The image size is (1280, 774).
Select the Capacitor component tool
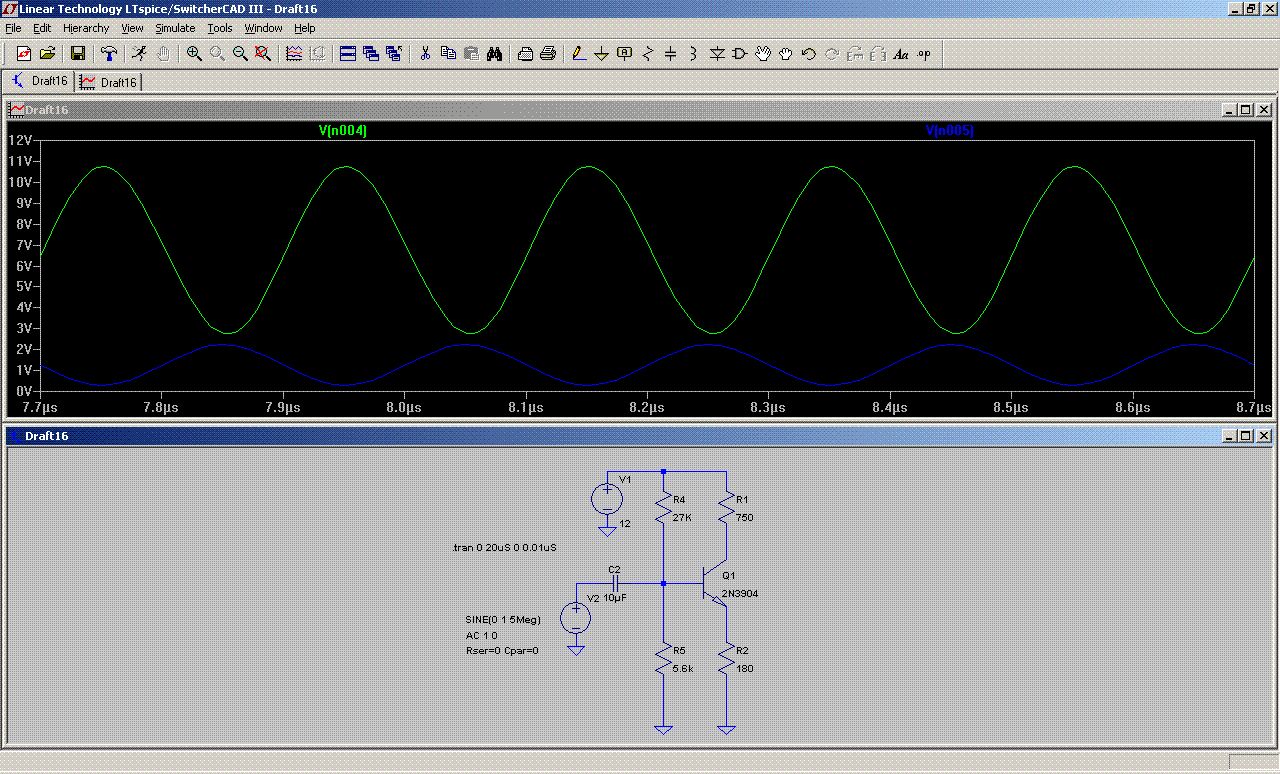point(670,54)
